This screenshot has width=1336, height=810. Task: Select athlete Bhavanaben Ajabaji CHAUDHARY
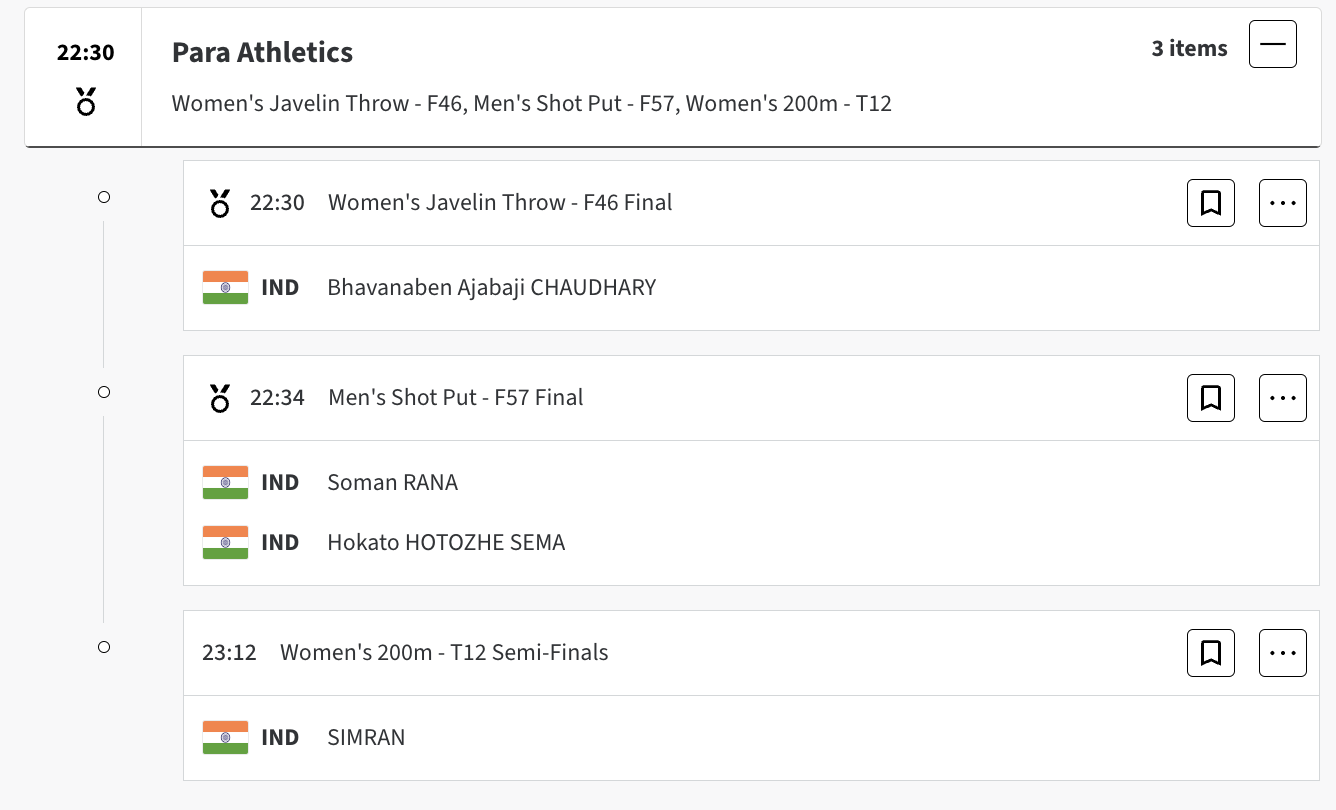coord(491,288)
